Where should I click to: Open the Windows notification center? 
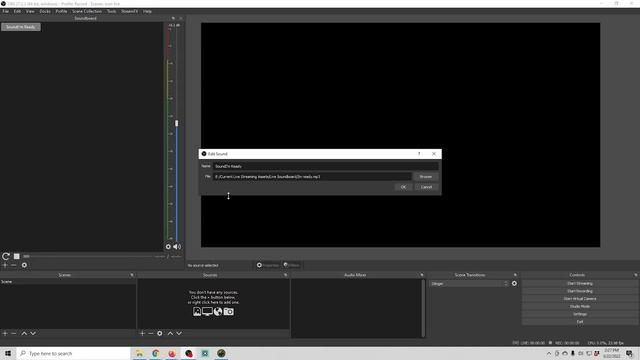[x=629, y=353]
